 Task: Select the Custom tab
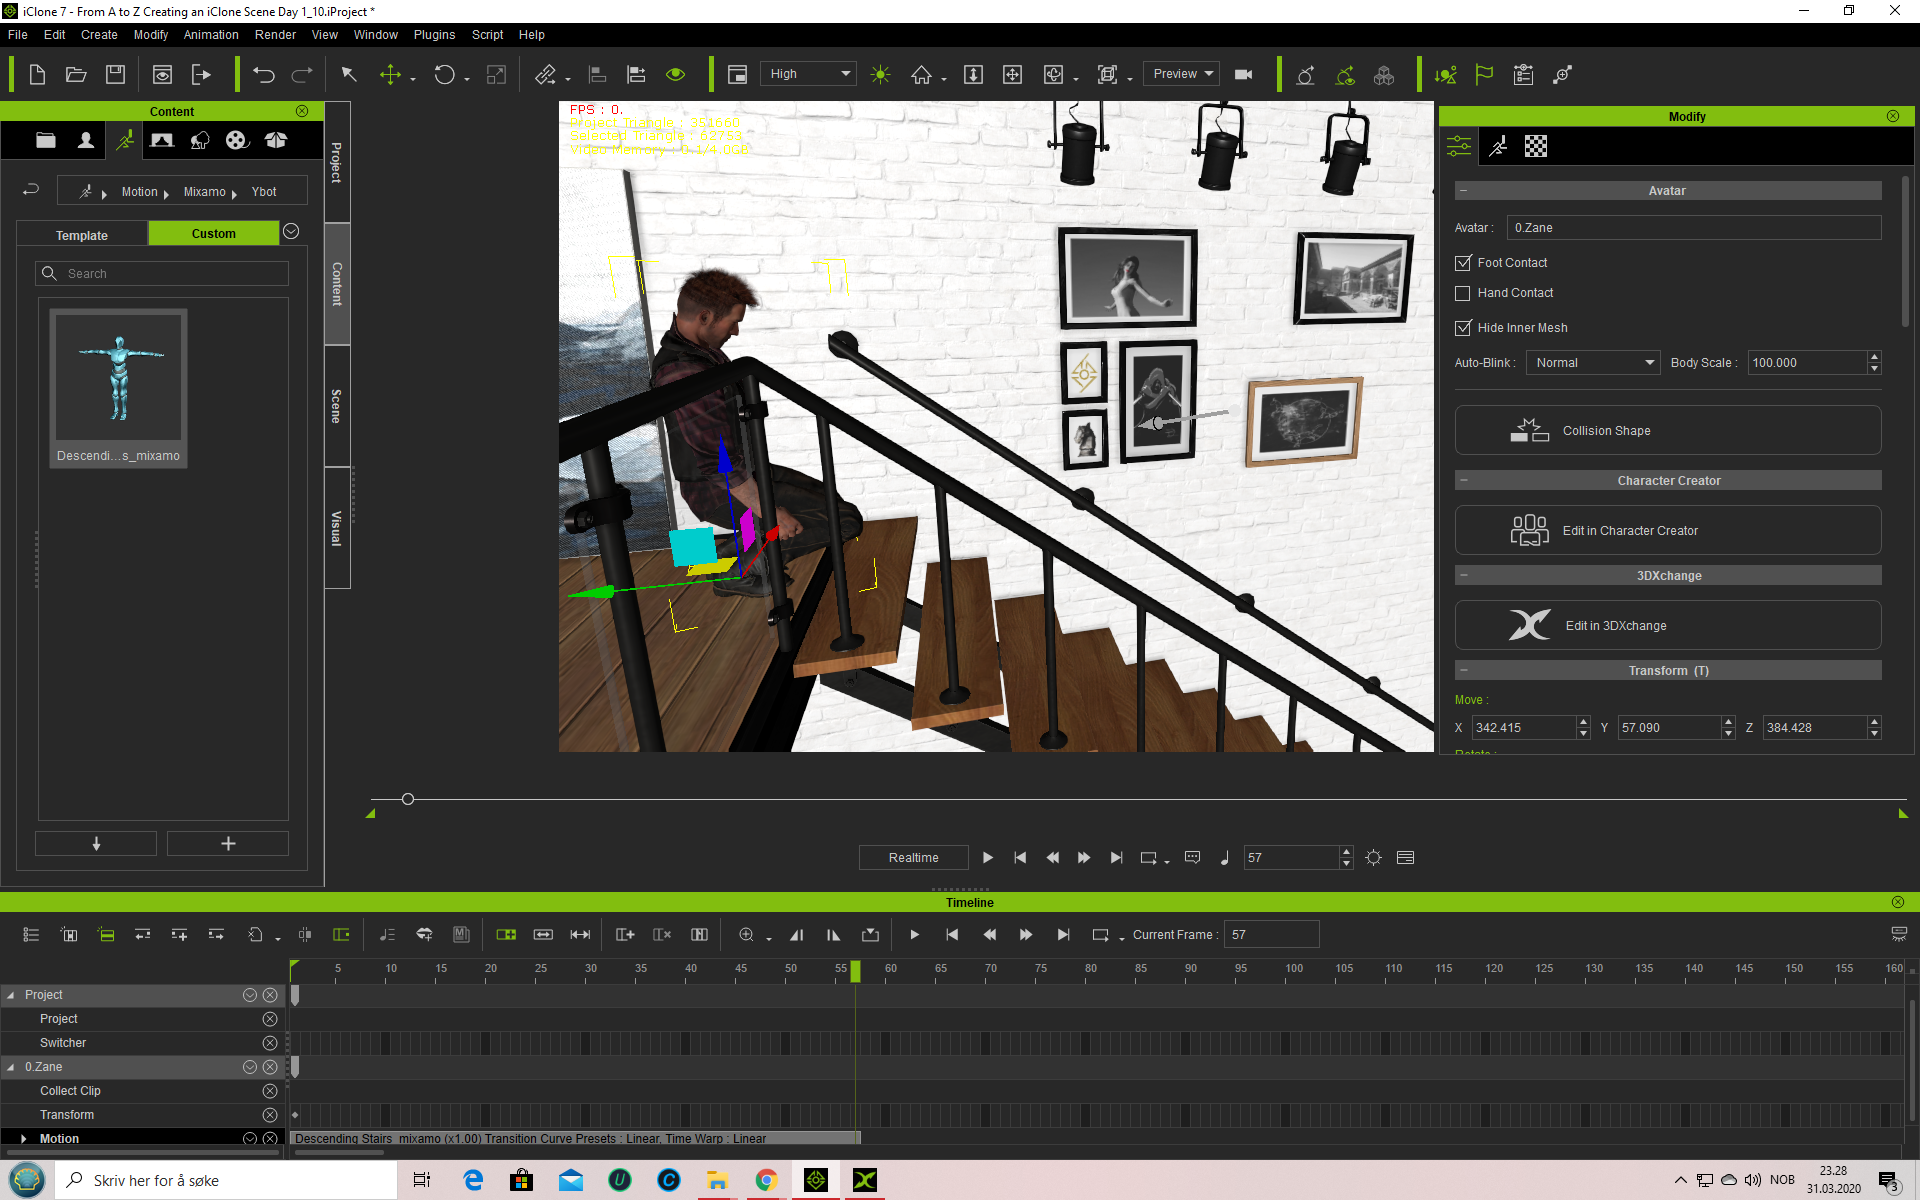point(213,233)
